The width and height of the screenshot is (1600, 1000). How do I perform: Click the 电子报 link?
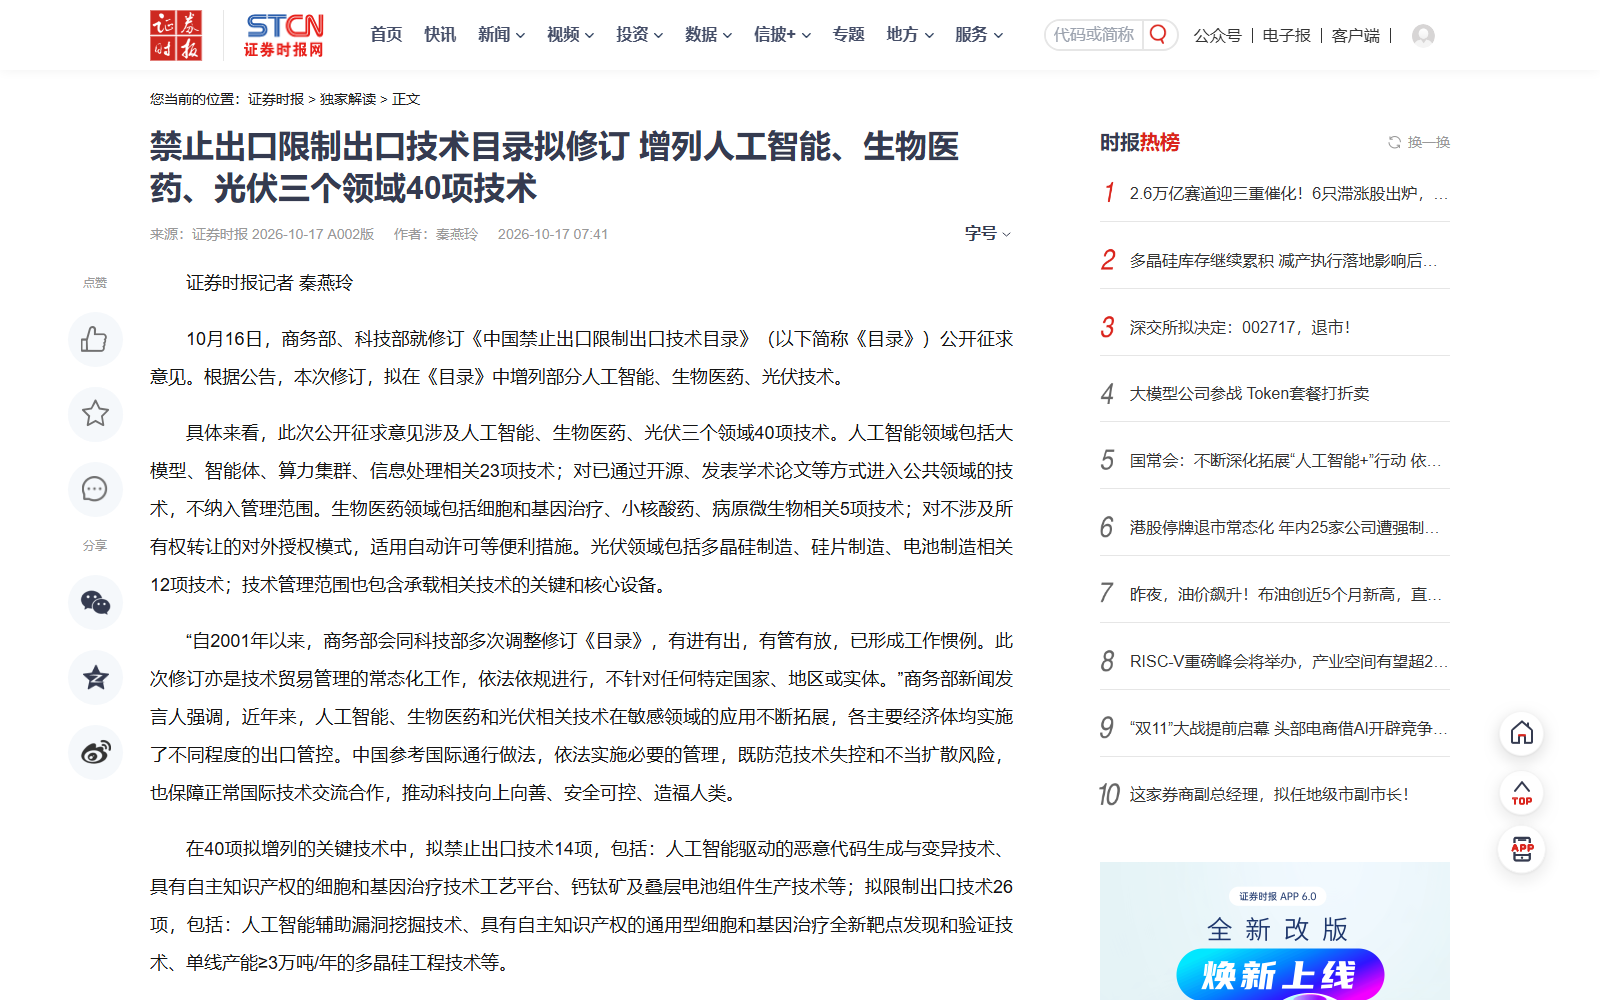tap(1287, 35)
